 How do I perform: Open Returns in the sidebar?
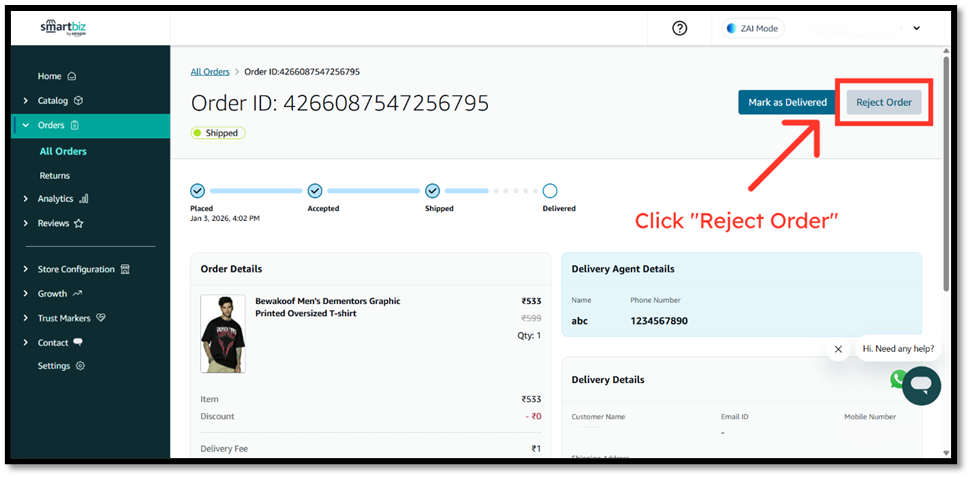[x=55, y=175]
